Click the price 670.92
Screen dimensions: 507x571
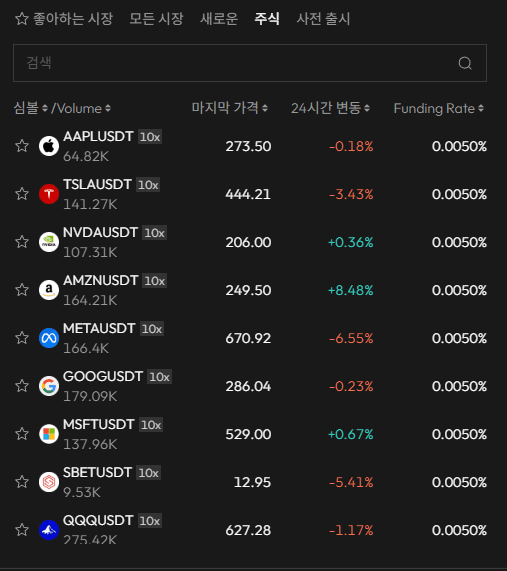[248, 338]
